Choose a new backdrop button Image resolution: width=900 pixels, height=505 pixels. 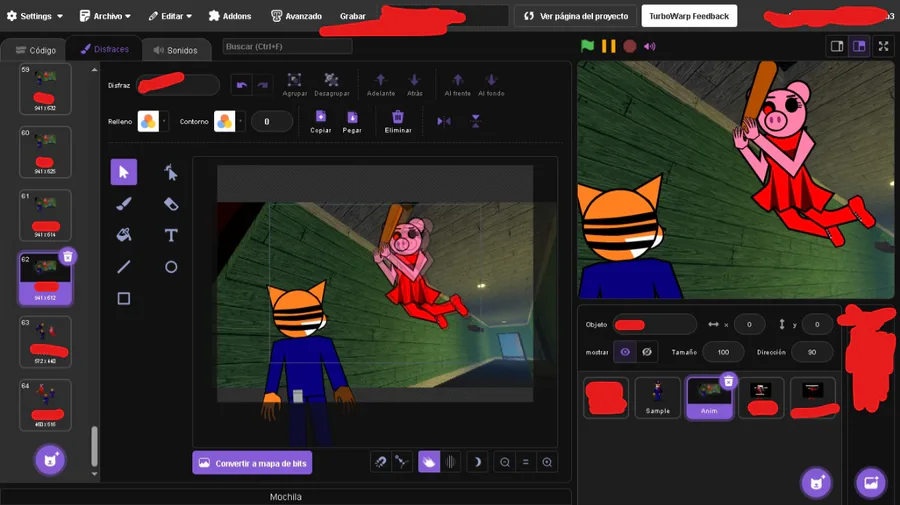coord(871,483)
